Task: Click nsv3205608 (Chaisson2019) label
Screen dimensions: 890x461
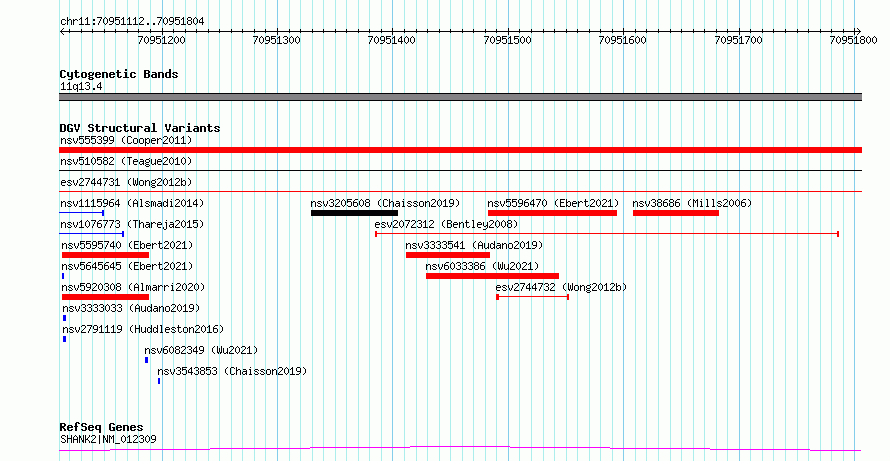Action: (385, 203)
